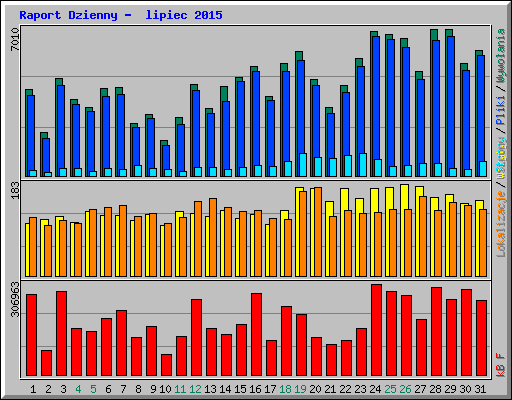The image size is (512, 400).
Task: Select the day 31 axis label
Action: [480, 389]
